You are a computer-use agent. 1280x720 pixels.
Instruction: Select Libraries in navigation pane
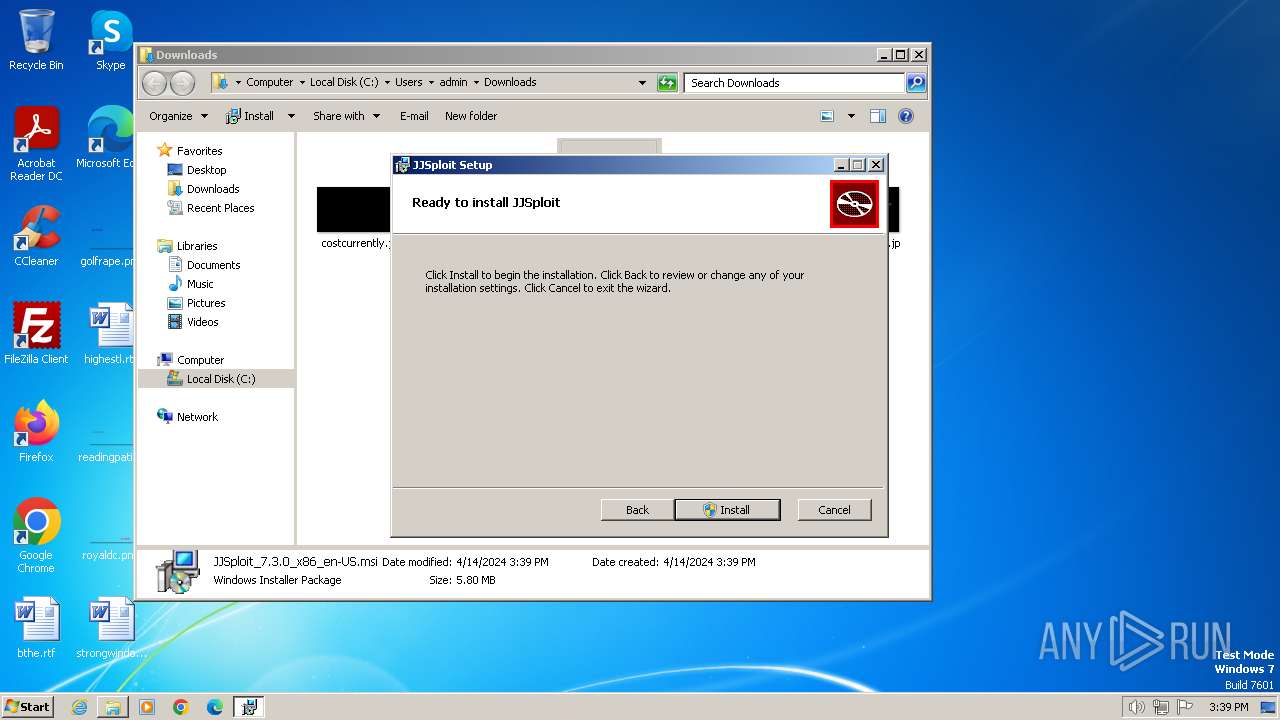[x=197, y=246]
